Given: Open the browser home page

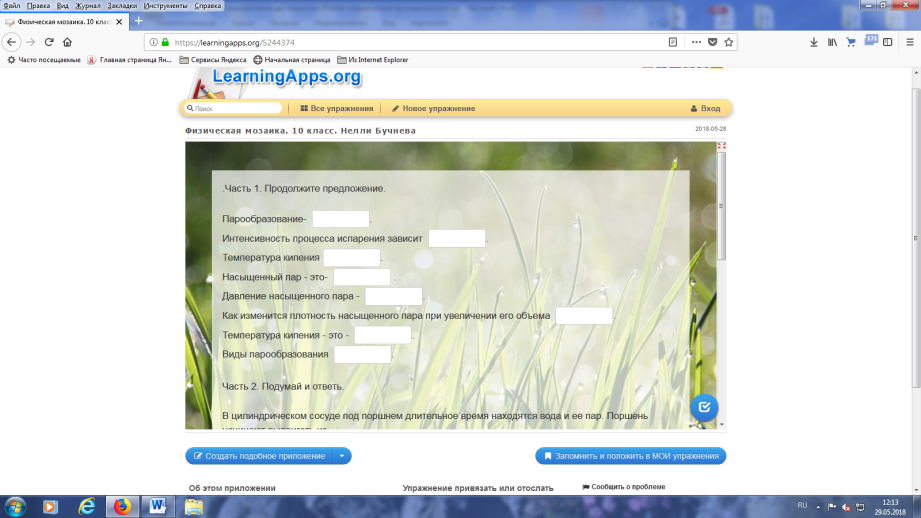Looking at the screenshot, I should (68, 42).
